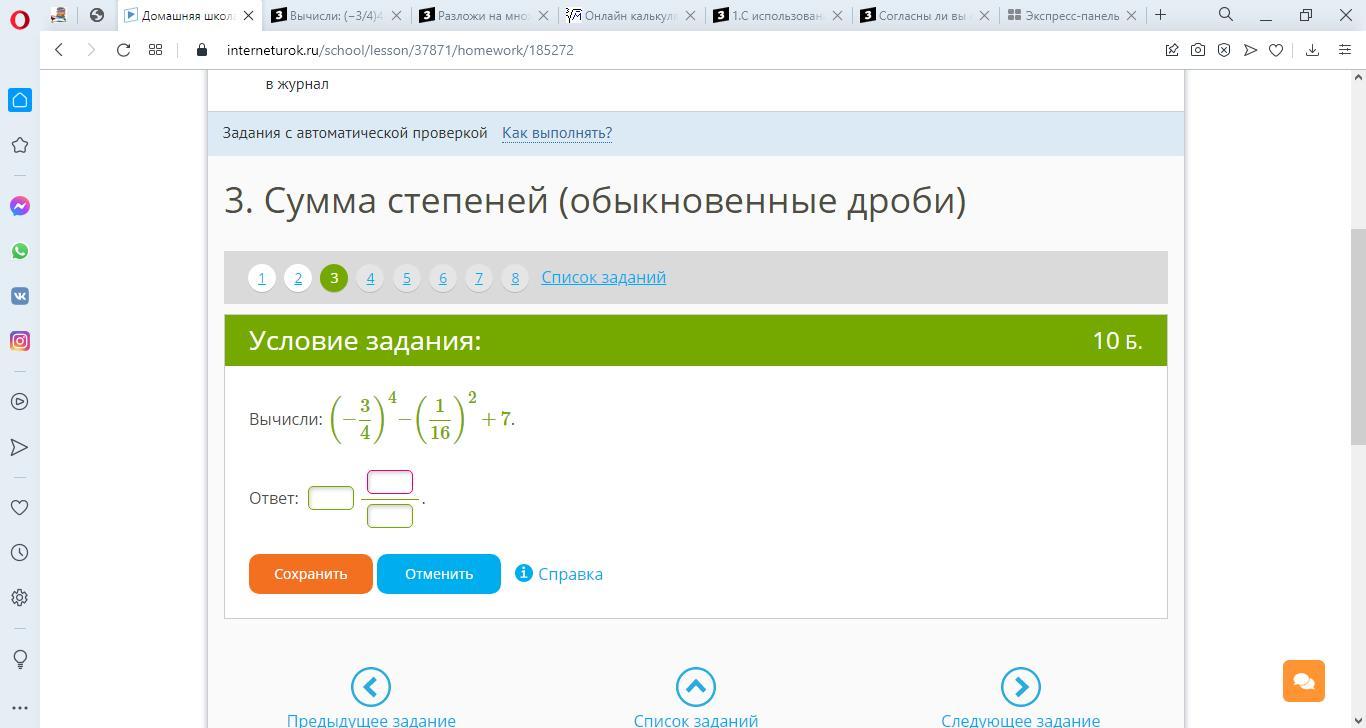Open sidebar three-dots setup menu

point(20,708)
